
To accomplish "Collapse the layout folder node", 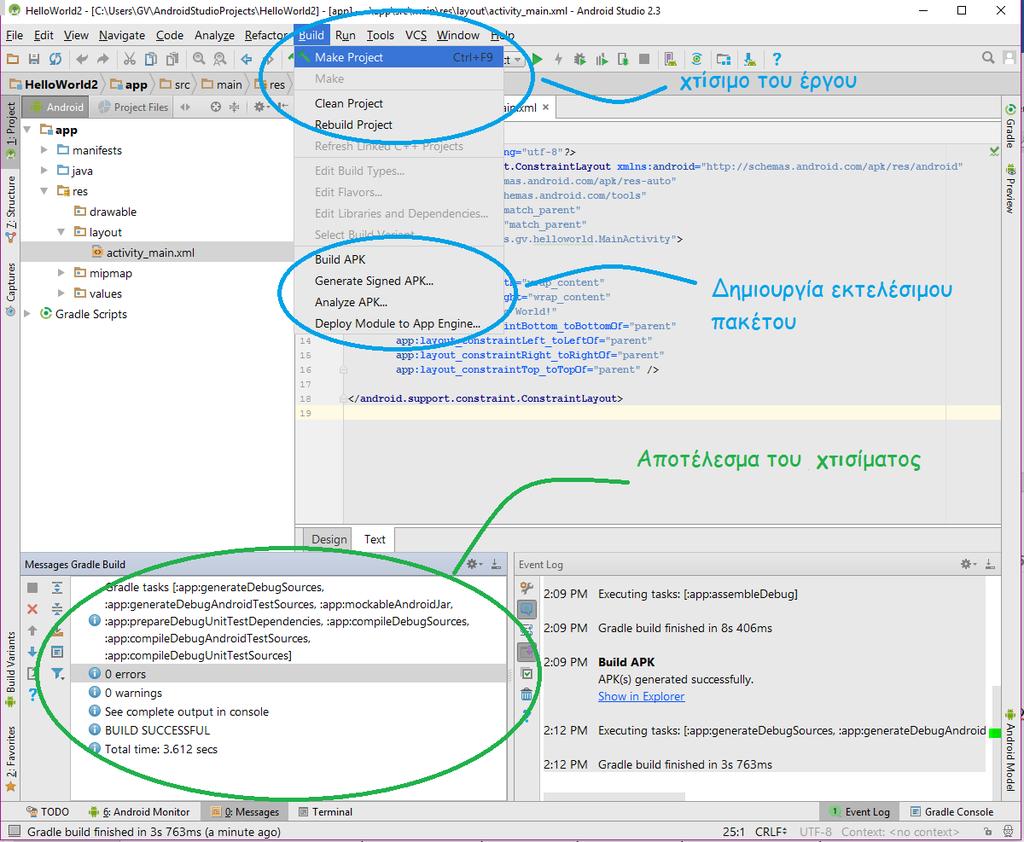I will pos(61,232).
